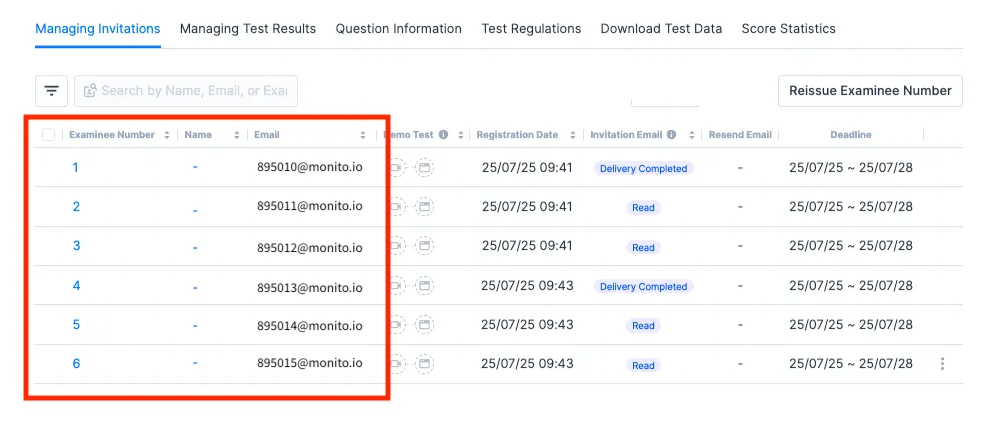The height and width of the screenshot is (429, 985).
Task: Switch to the Managing Invitations tab
Action: 97,29
